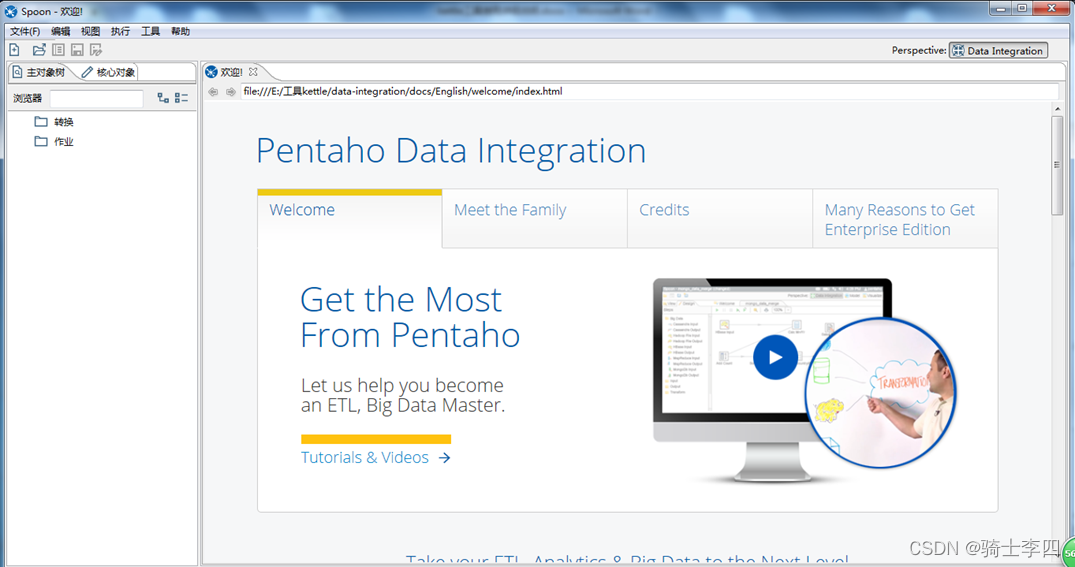Viewport: 1075px width, 567px height.
Task: Click the circular instructor video thumbnail
Action: (x=880, y=394)
